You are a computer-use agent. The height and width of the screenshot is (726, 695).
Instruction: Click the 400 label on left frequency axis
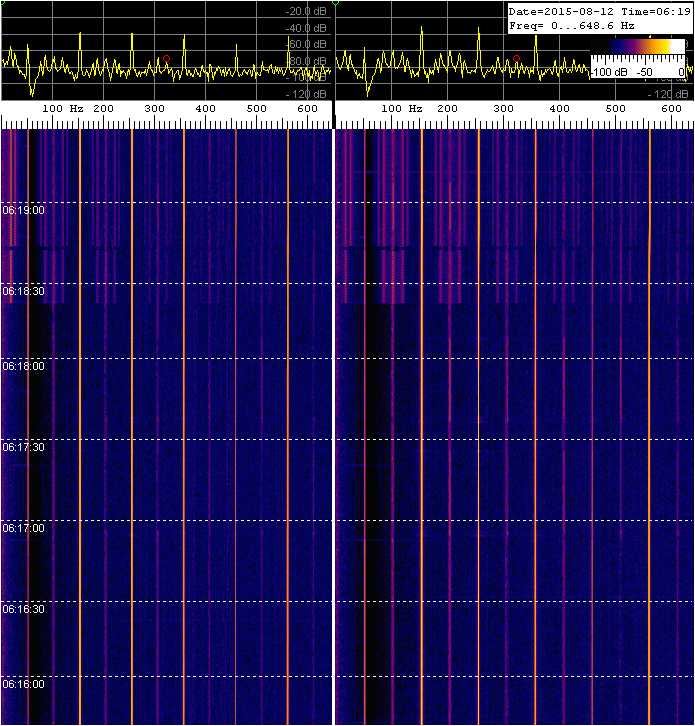click(x=205, y=109)
